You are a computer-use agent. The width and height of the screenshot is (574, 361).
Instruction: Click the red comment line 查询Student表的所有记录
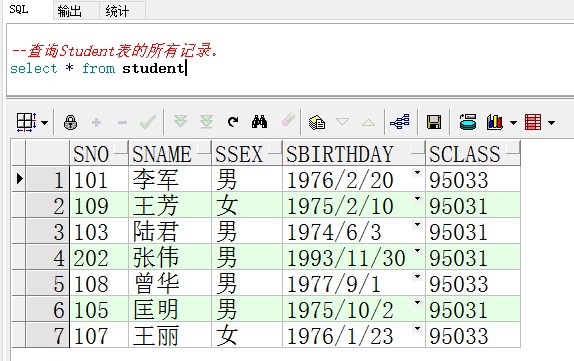(x=115, y=51)
